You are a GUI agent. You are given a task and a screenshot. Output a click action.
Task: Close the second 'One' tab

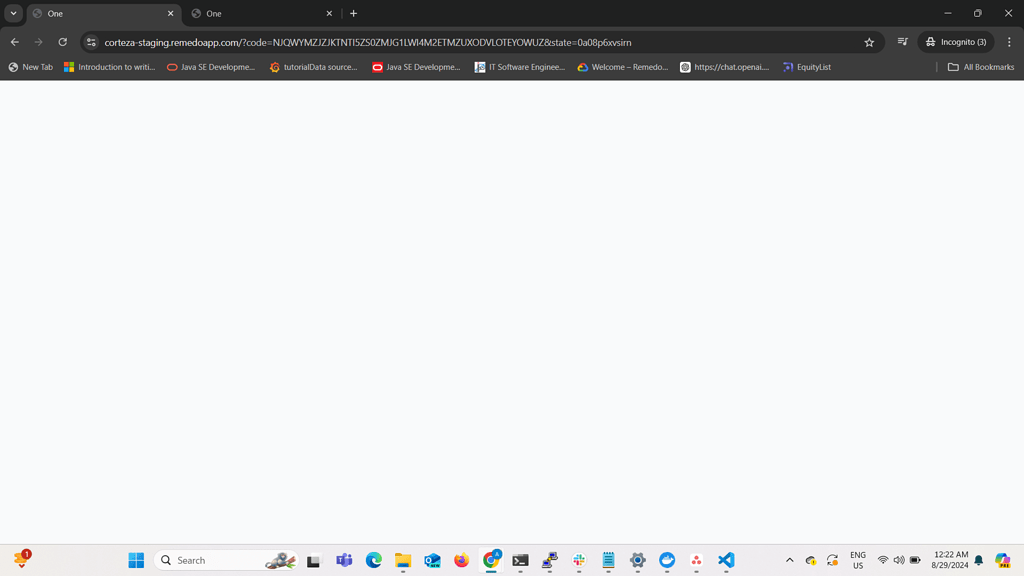coord(329,13)
